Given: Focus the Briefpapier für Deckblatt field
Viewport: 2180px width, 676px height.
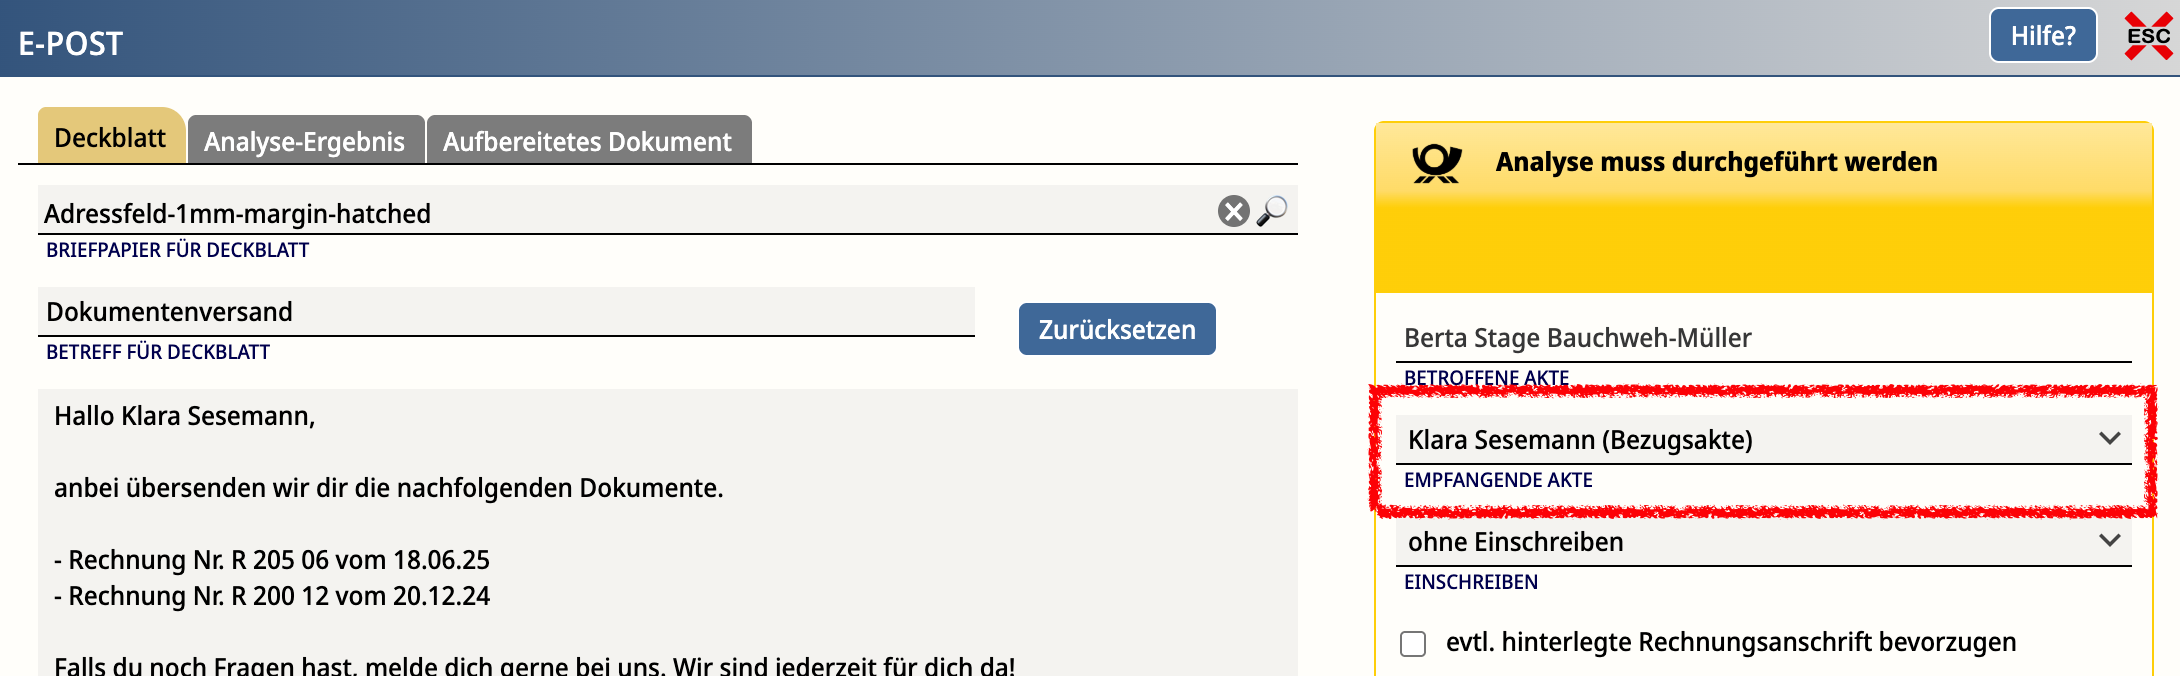Looking at the screenshot, I should coord(620,213).
